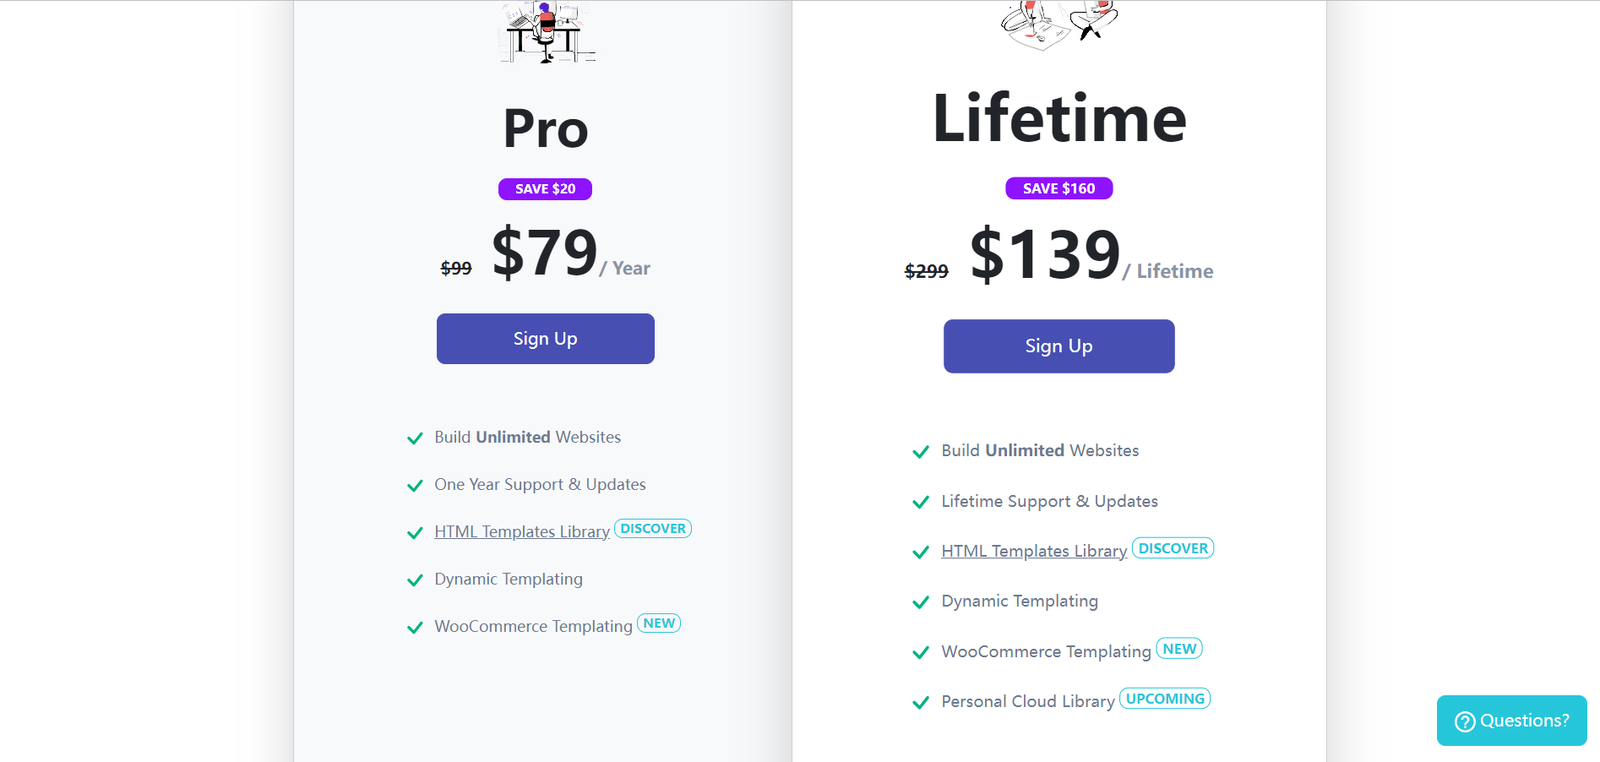Open the Questions? help widget
1600x762 pixels.
pyautogui.click(x=1512, y=721)
